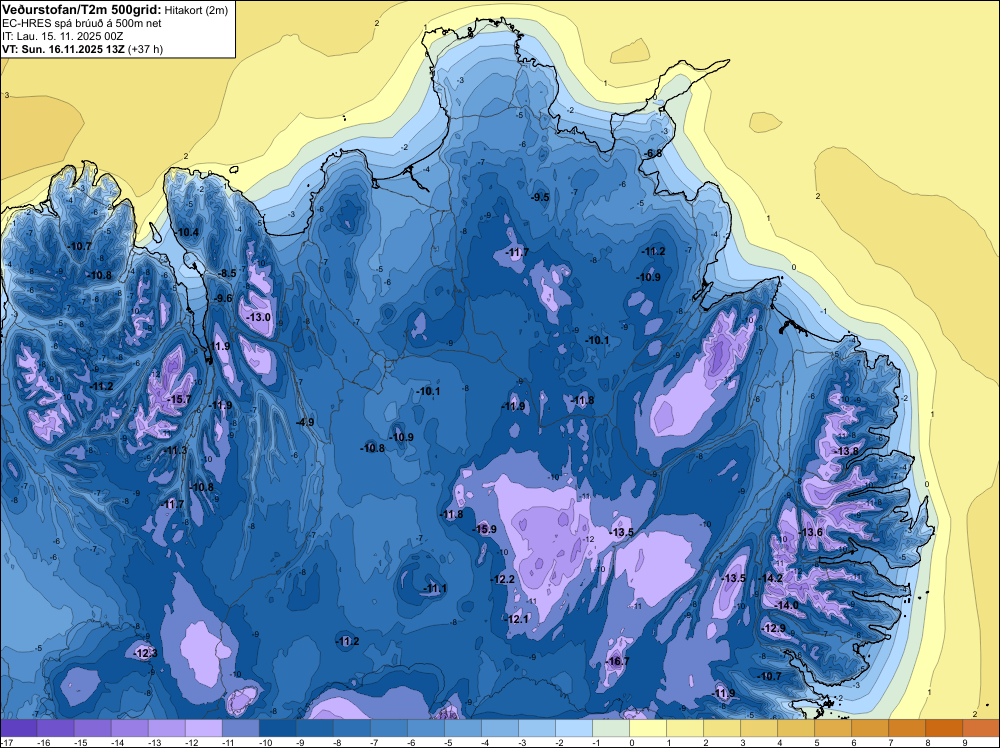Viewport: 1000px width, 748px height.
Task: Click the -14.0 temperature label
Action: point(786,605)
